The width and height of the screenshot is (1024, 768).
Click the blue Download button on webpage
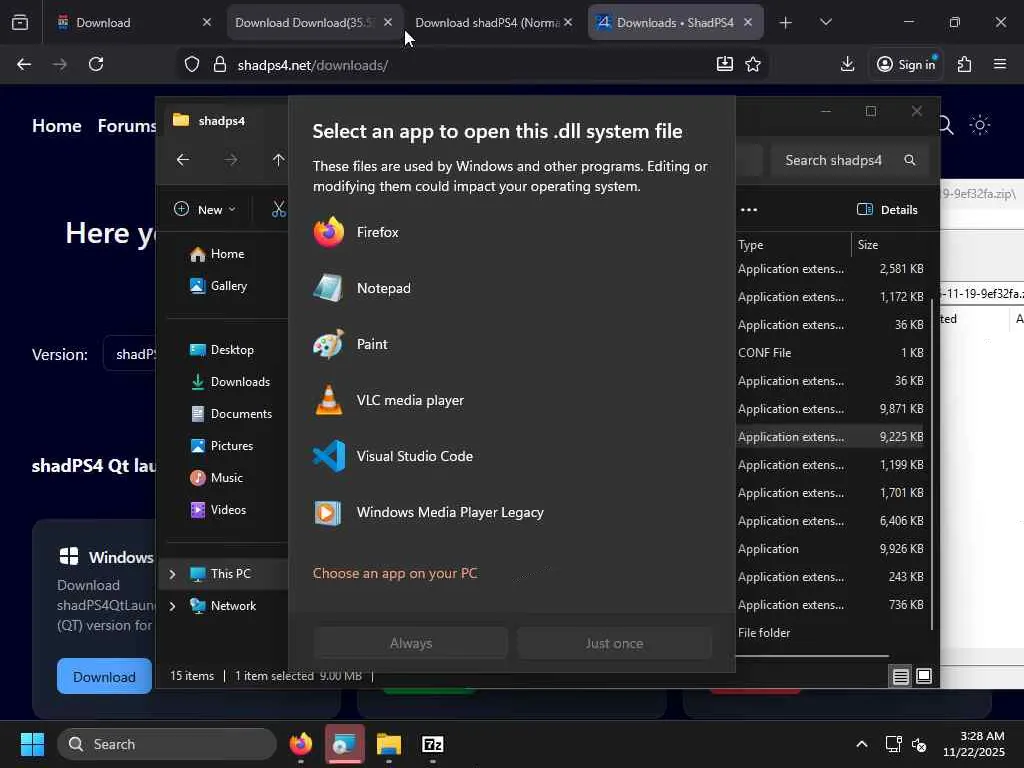coord(104,677)
